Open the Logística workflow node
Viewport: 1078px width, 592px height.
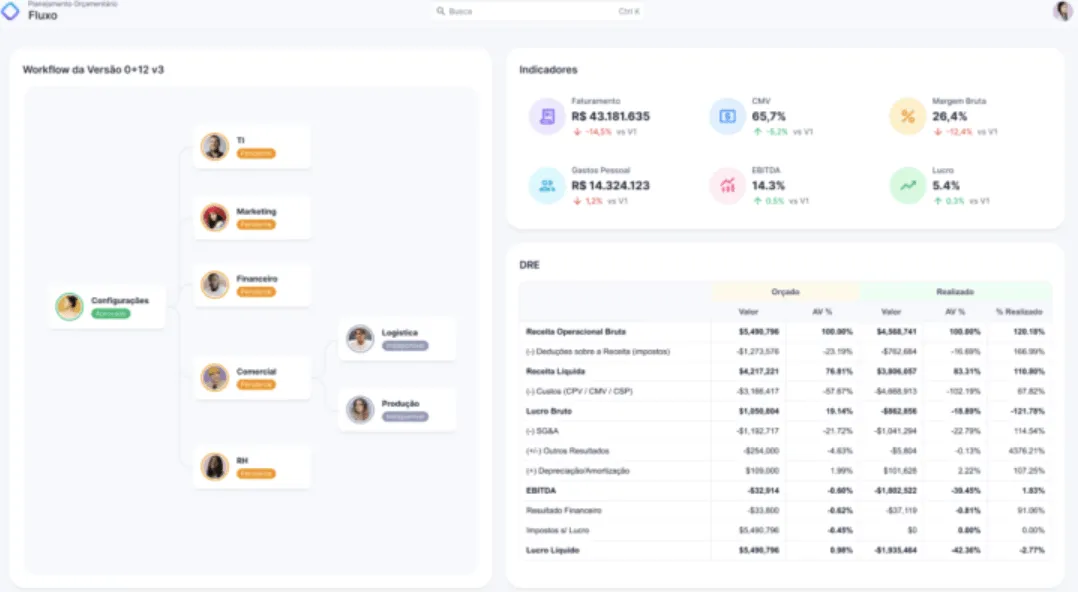(x=397, y=338)
